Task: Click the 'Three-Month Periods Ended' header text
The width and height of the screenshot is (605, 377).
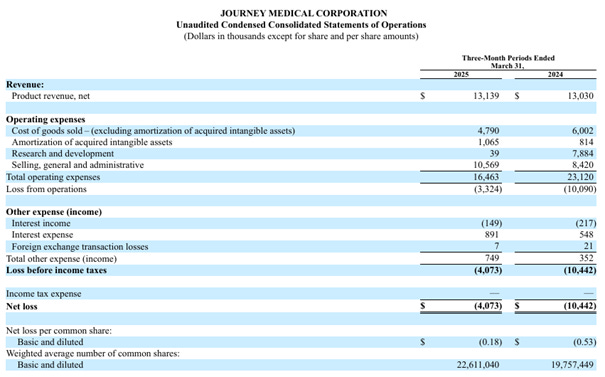Action: [508, 58]
